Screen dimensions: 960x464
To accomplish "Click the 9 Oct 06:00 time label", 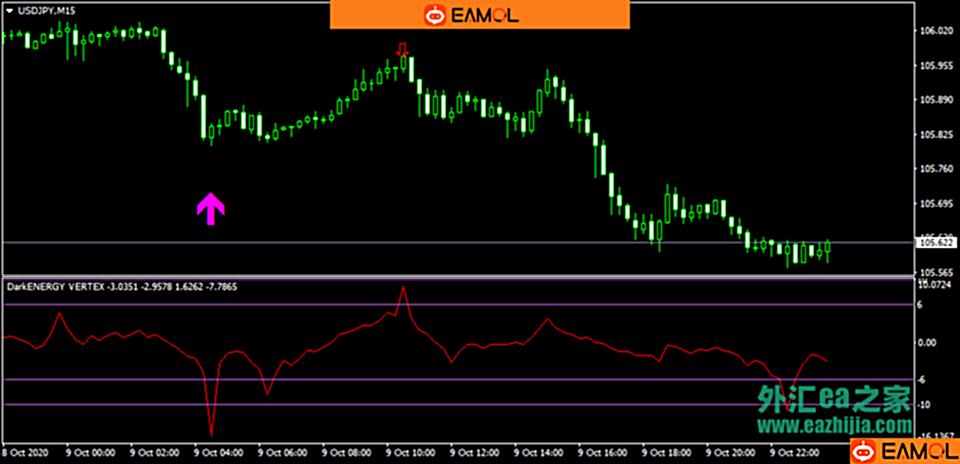I will coord(283,454).
